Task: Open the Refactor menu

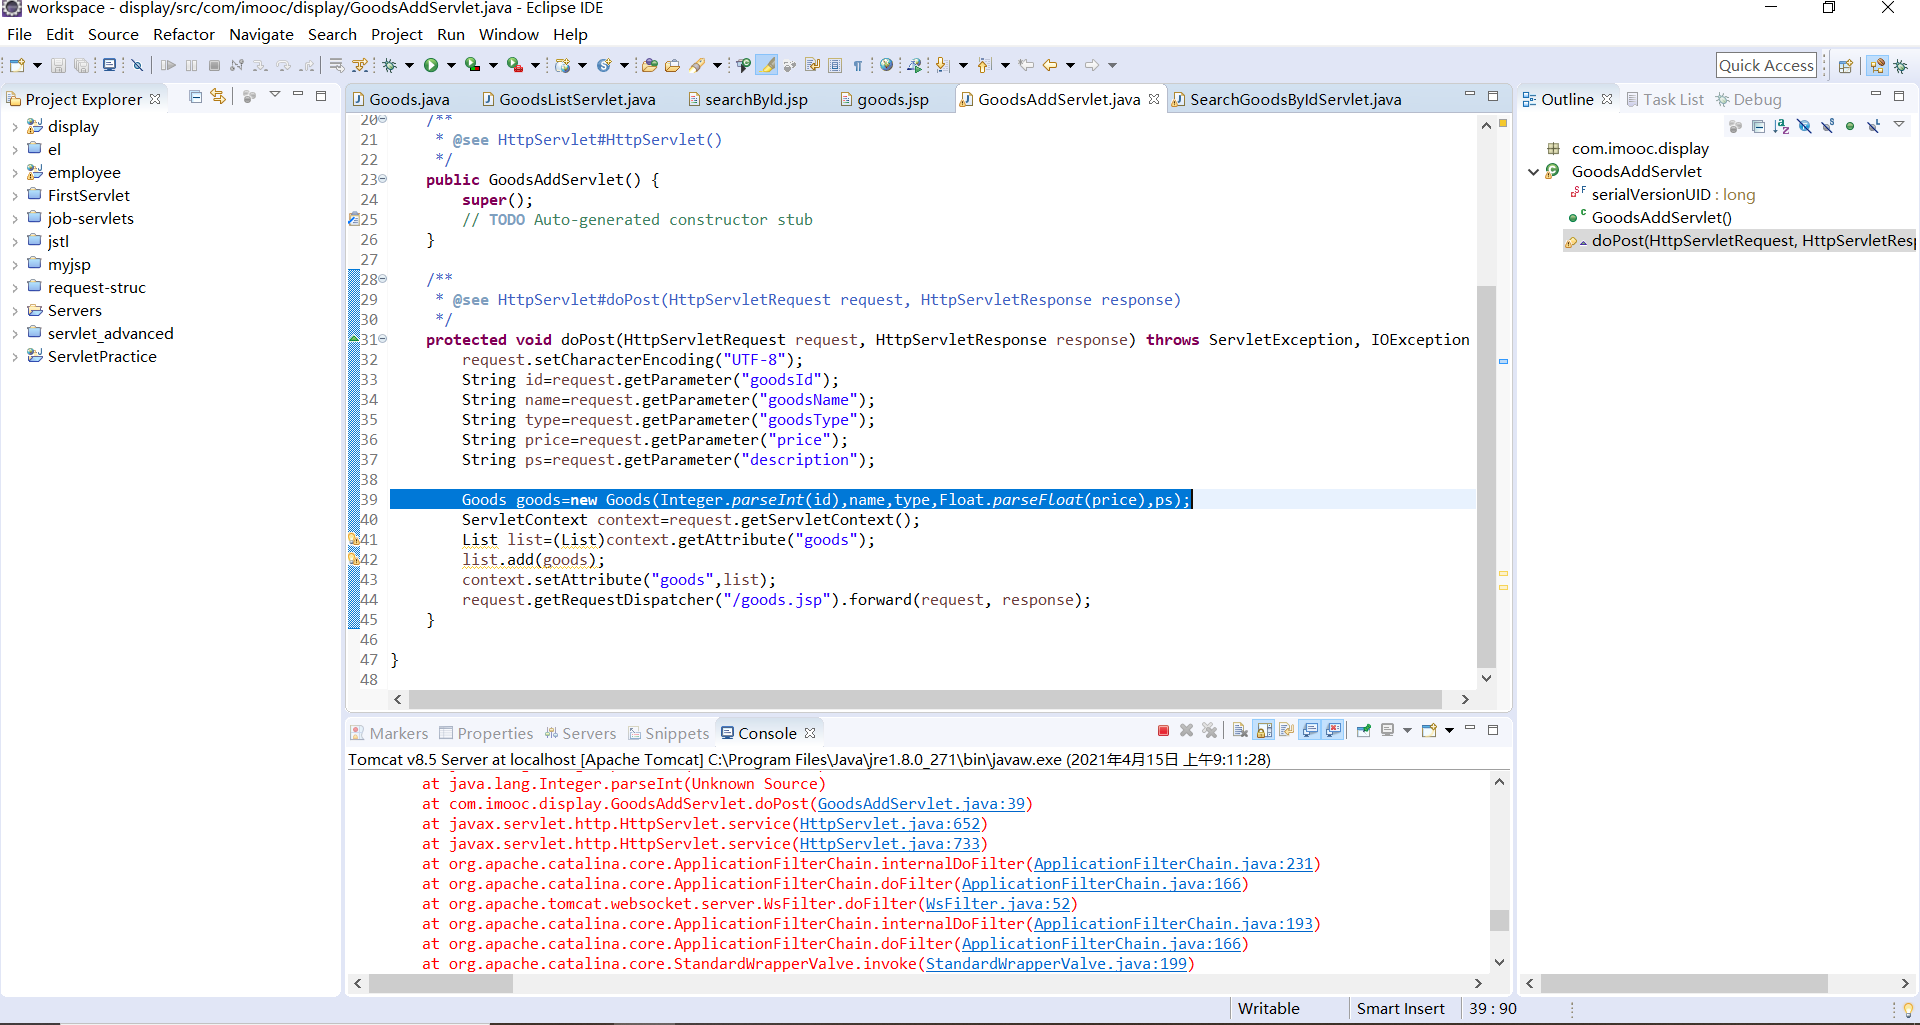Action: point(184,34)
